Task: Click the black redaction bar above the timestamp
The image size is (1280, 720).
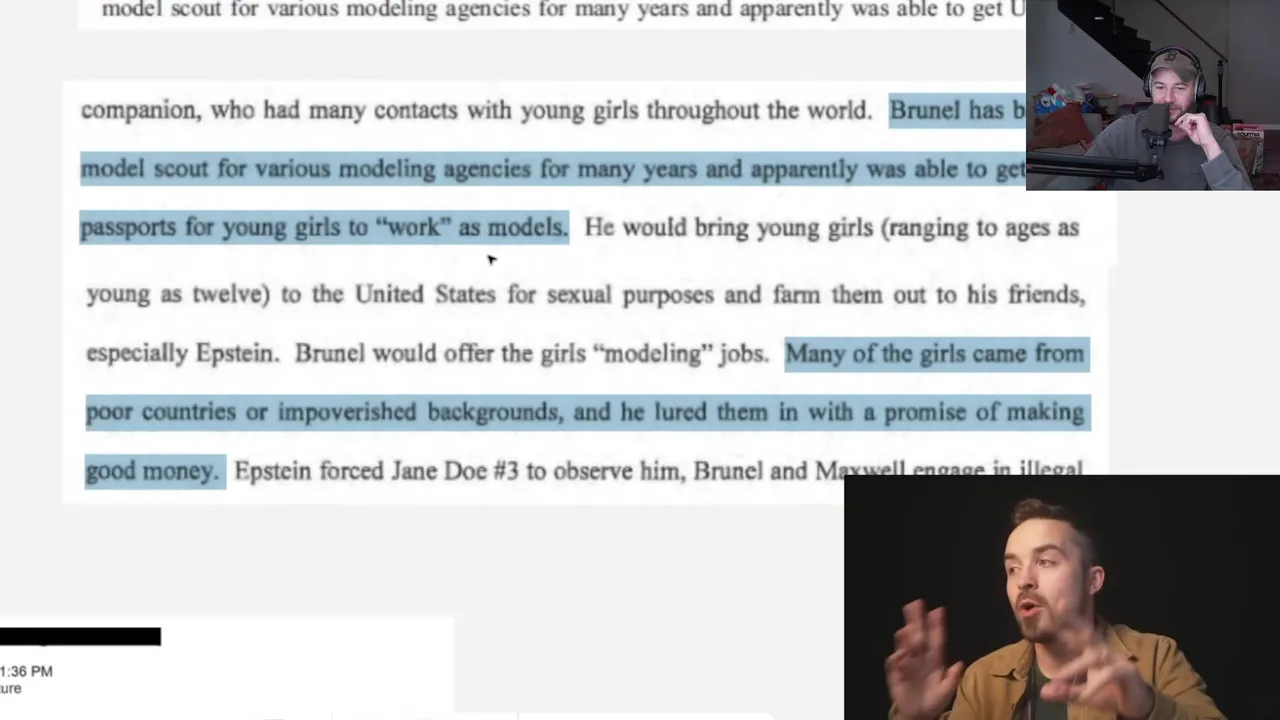Action: tap(80, 636)
